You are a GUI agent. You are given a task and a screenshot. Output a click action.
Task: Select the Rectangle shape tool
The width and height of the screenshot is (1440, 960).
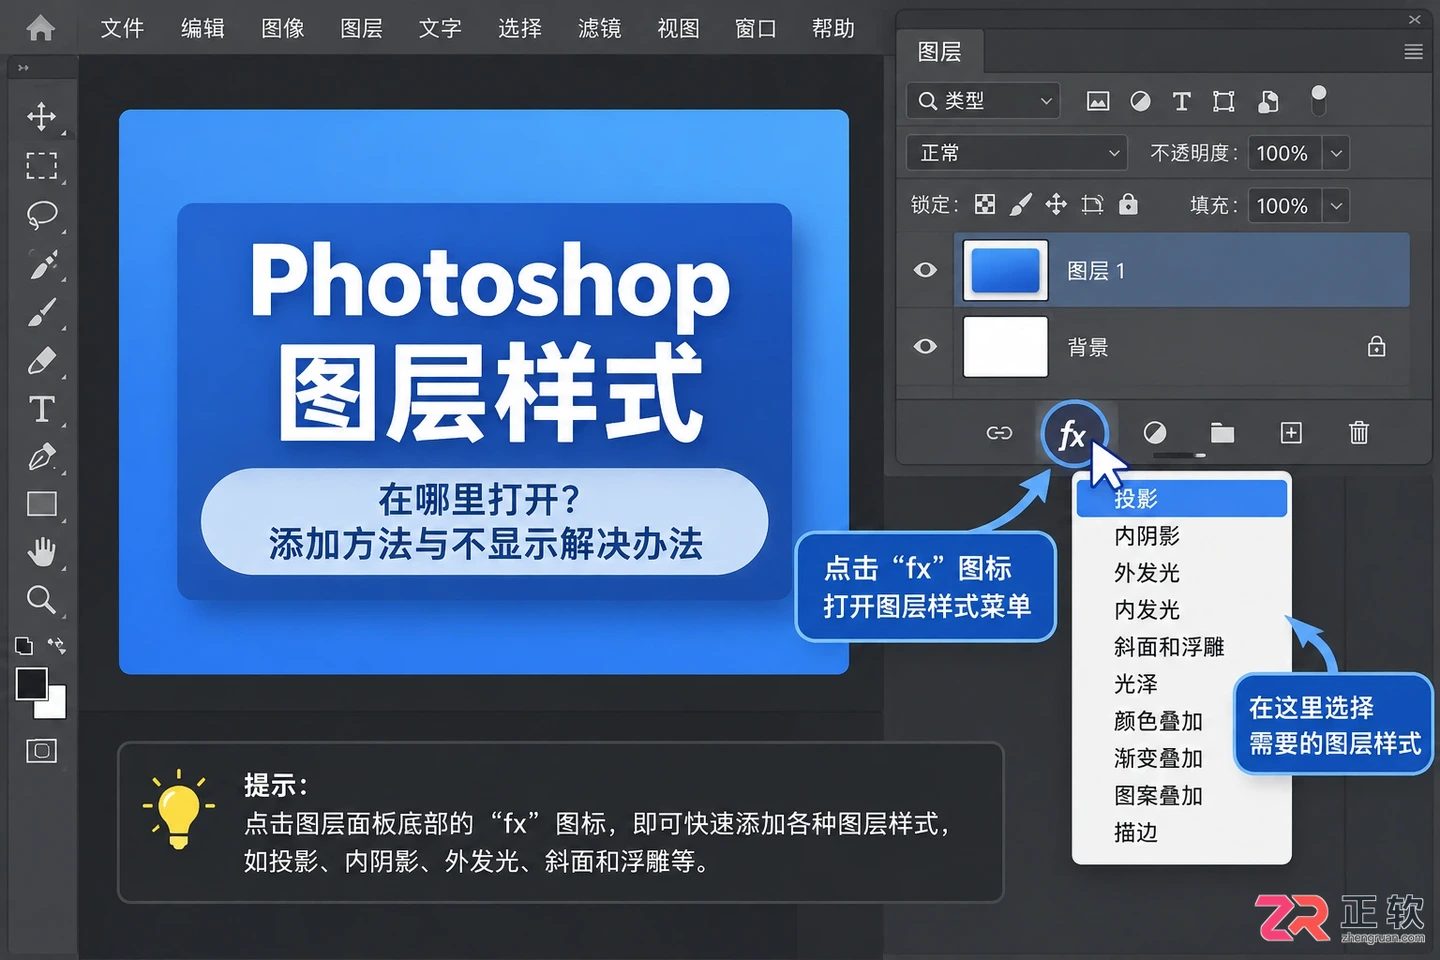[41, 504]
